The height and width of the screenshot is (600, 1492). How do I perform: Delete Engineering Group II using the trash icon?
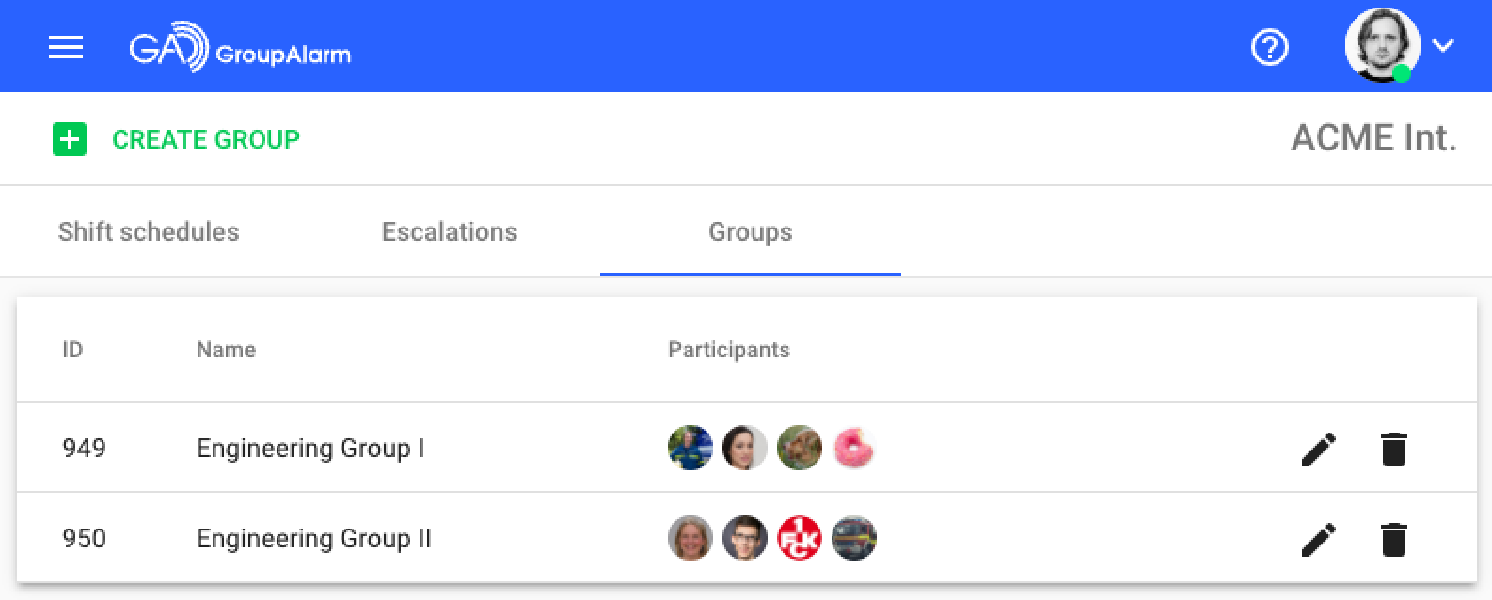pos(1393,538)
